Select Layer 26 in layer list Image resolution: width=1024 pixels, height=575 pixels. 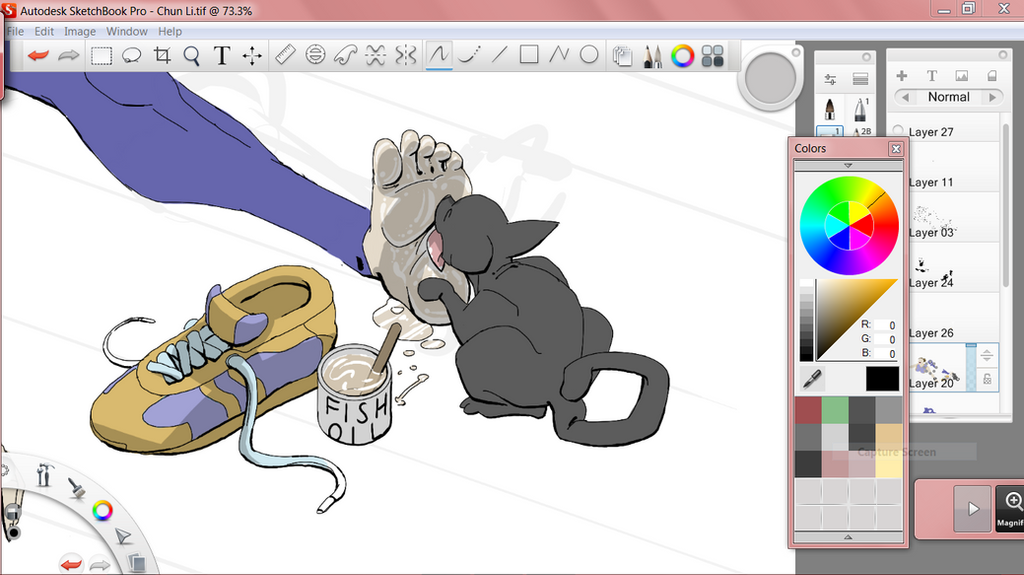[953, 318]
